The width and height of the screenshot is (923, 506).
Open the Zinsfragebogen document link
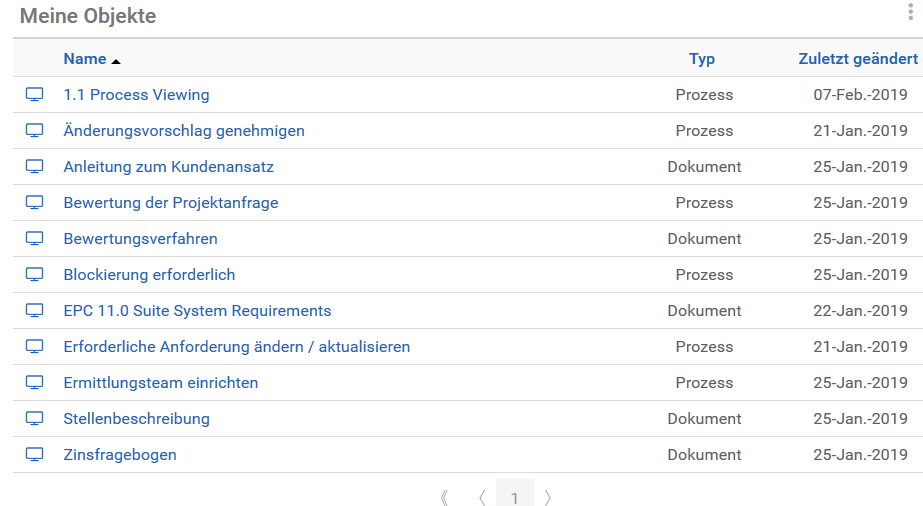click(120, 455)
